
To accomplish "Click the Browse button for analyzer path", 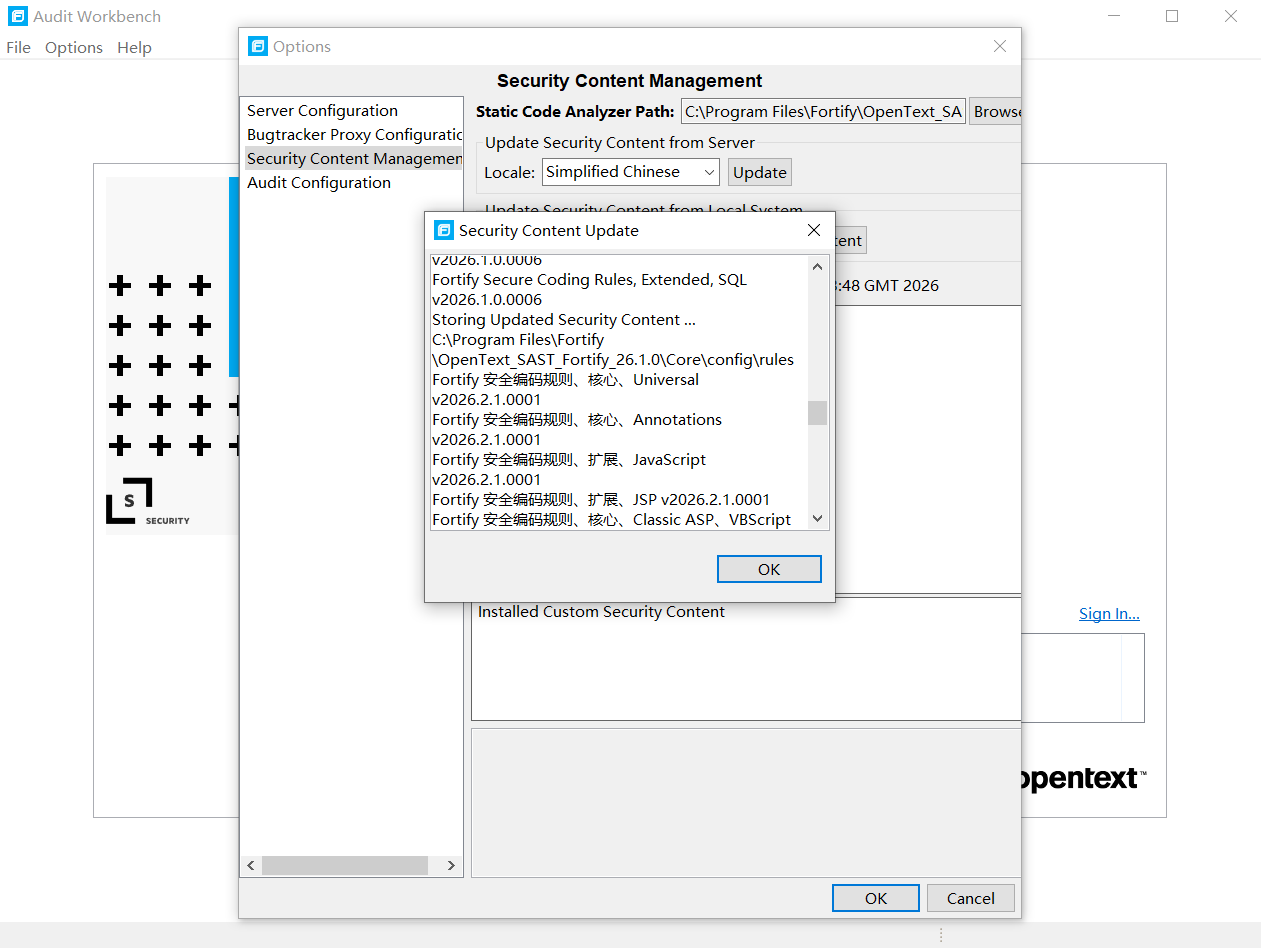I will click(996, 112).
